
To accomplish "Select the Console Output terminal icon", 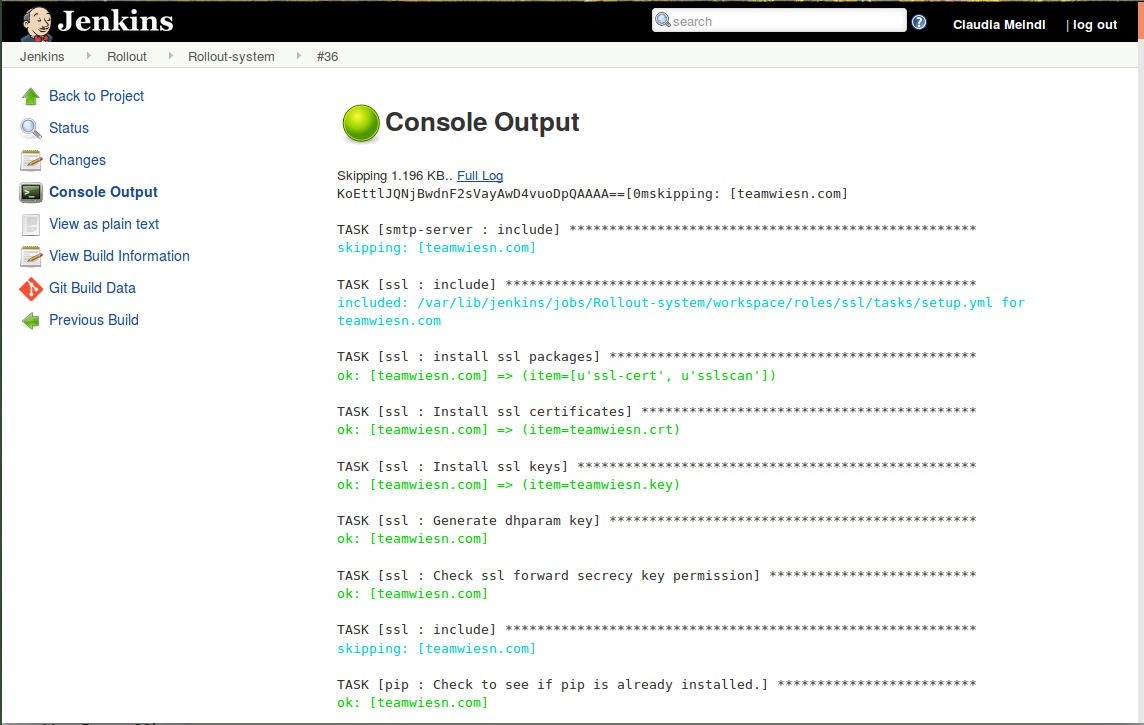I will [x=30, y=192].
